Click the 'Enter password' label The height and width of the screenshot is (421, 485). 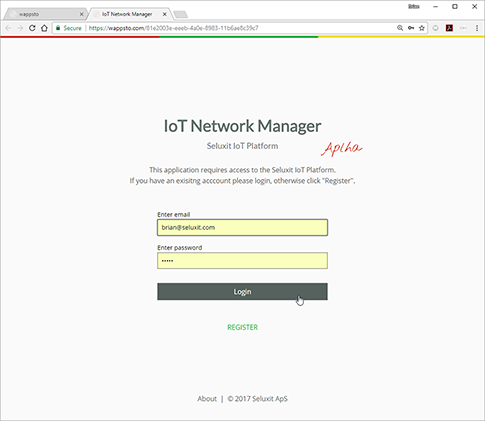(x=180, y=248)
